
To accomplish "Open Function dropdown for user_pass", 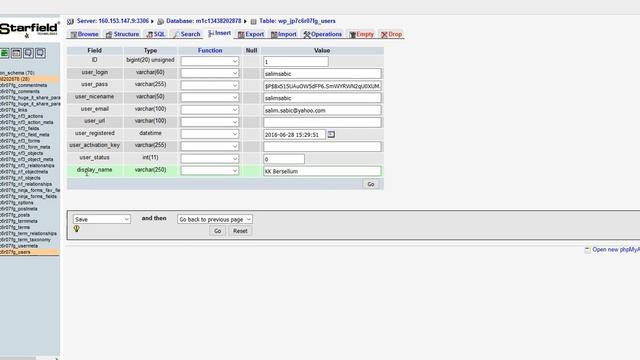I will (x=210, y=86).
